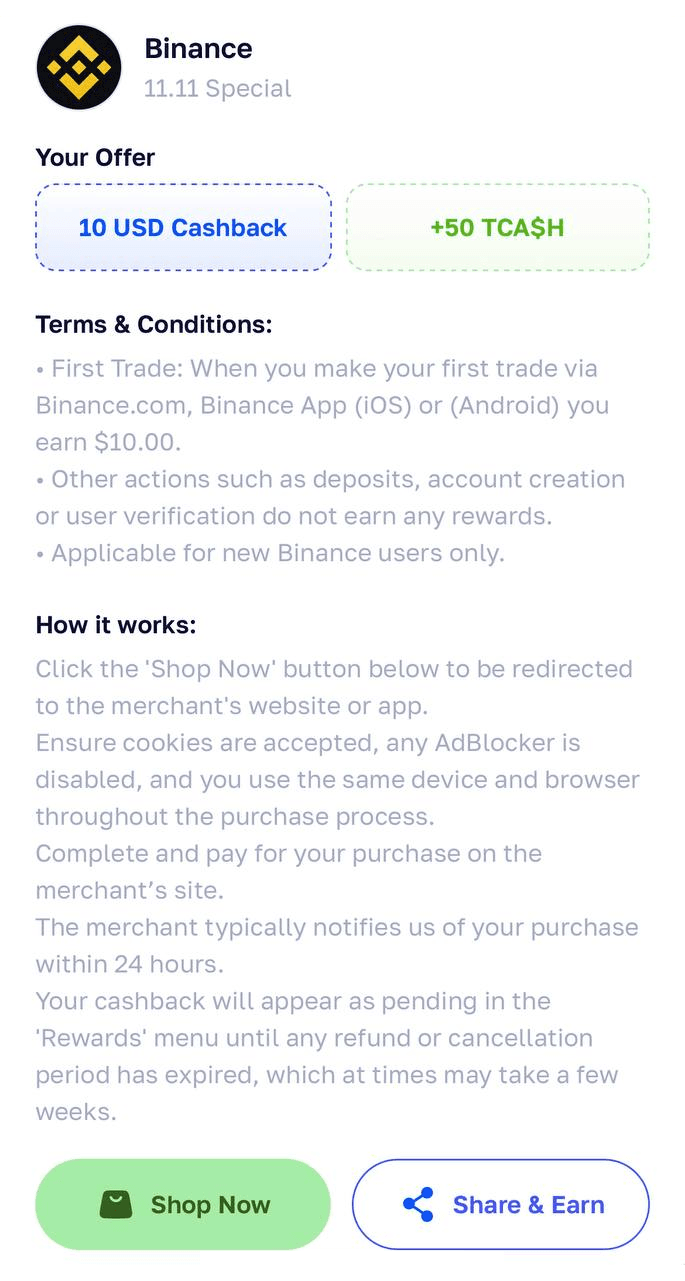The height and width of the screenshot is (1281, 685).
Task: Select the Binance merchant title
Action: [x=198, y=48]
